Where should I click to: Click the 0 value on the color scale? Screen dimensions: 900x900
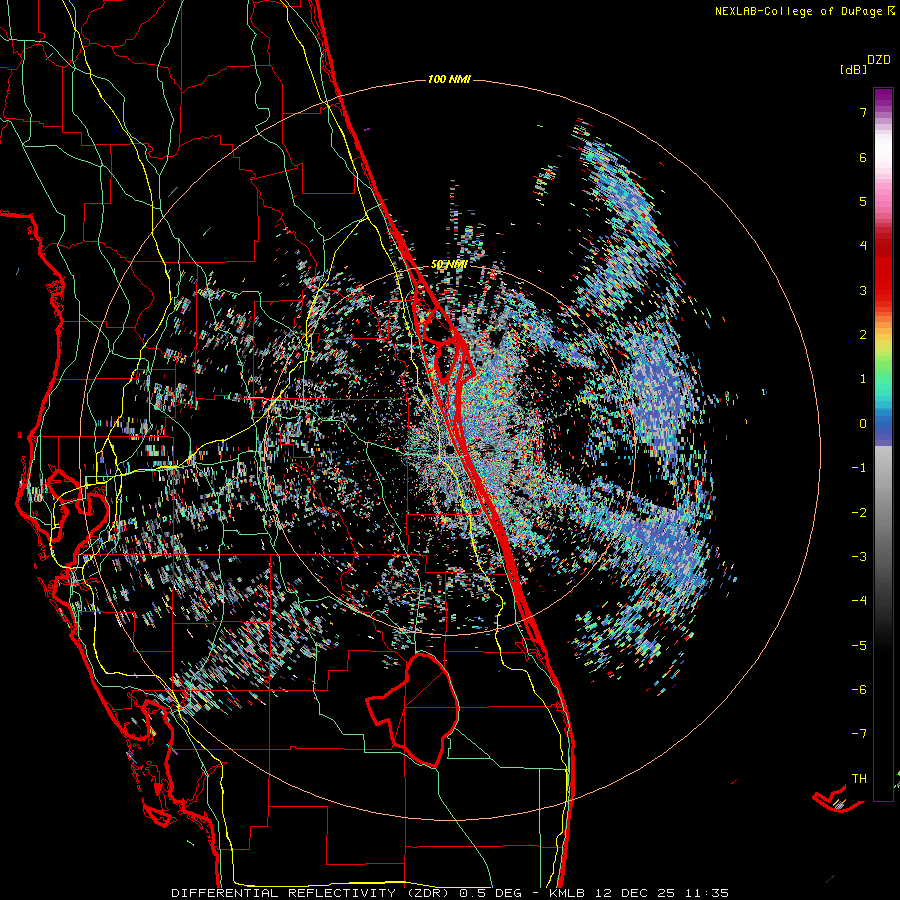(x=863, y=424)
